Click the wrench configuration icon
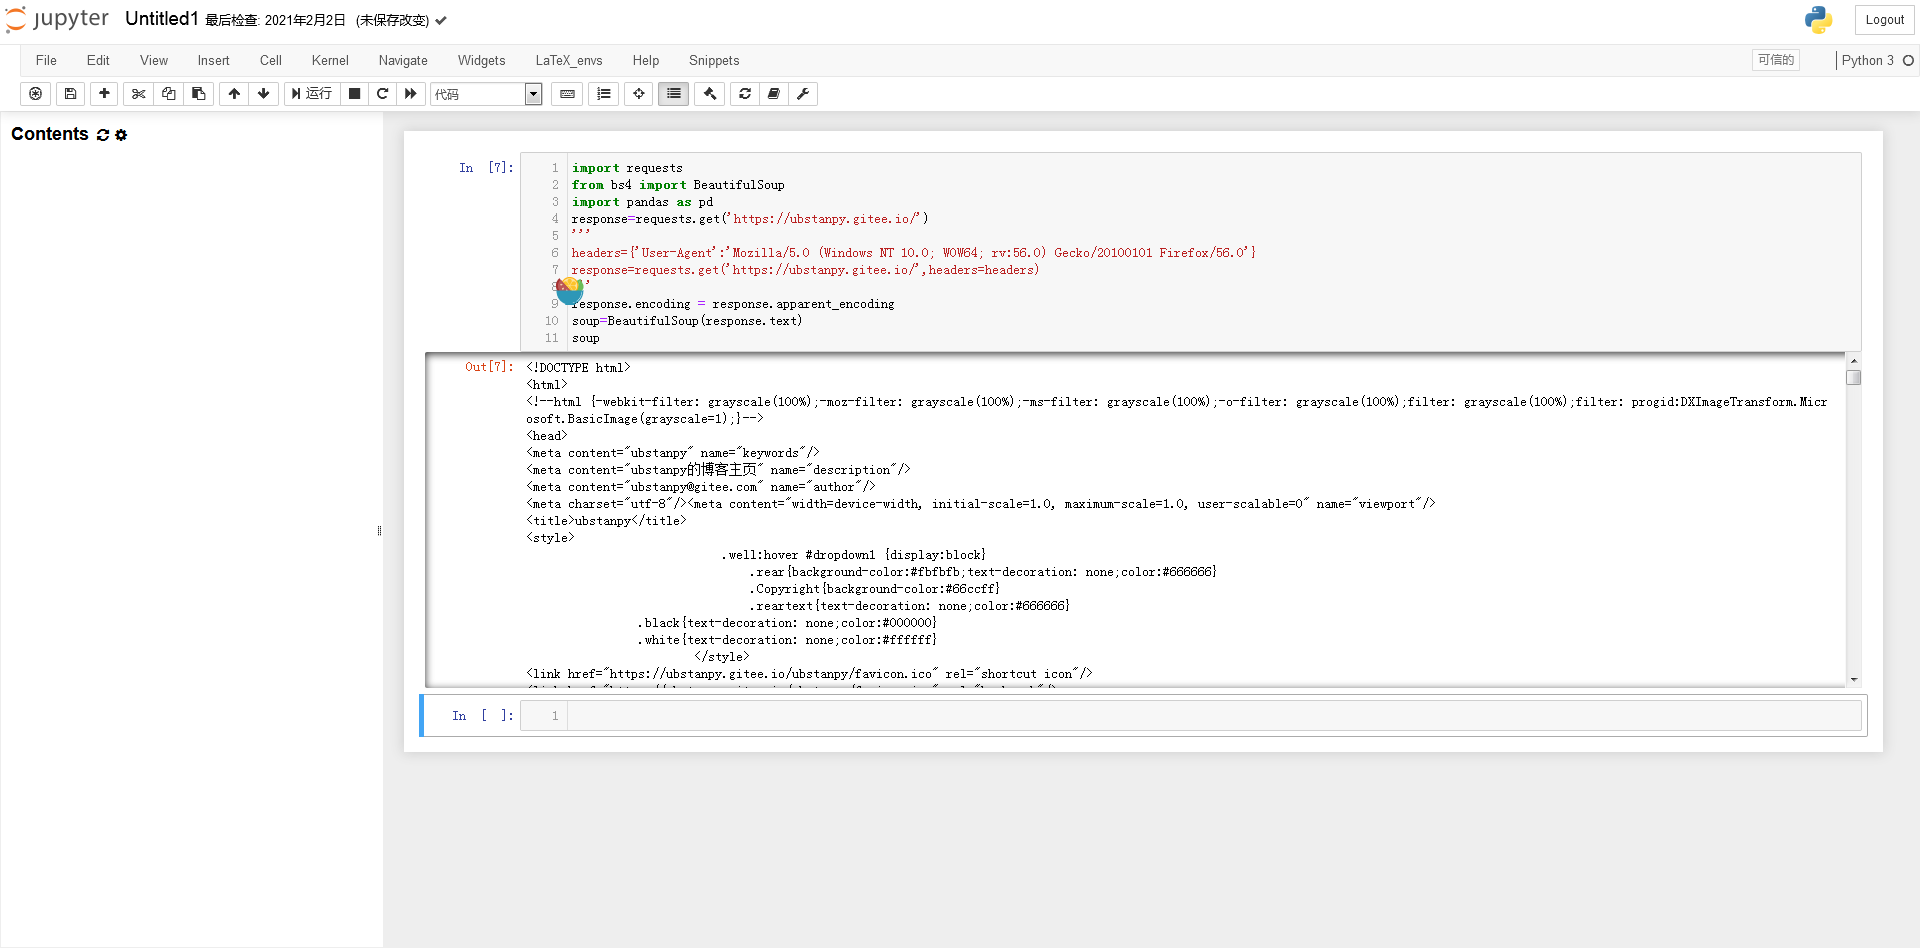Viewport: 1920px width, 948px height. pyautogui.click(x=803, y=94)
